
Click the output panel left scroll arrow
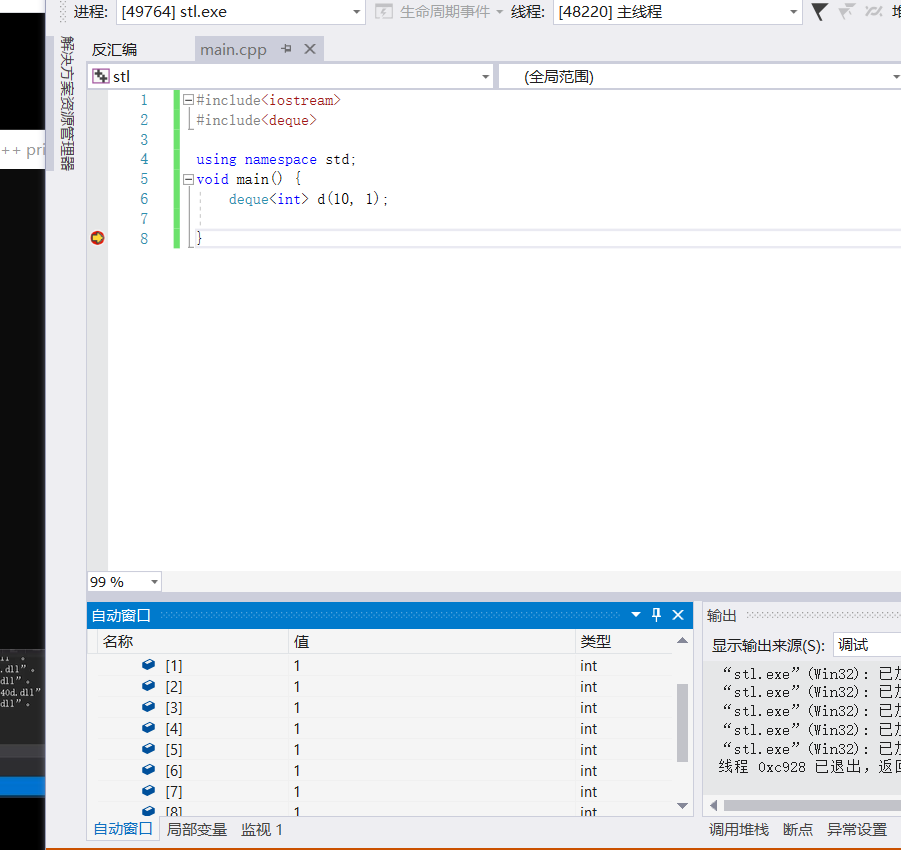713,805
